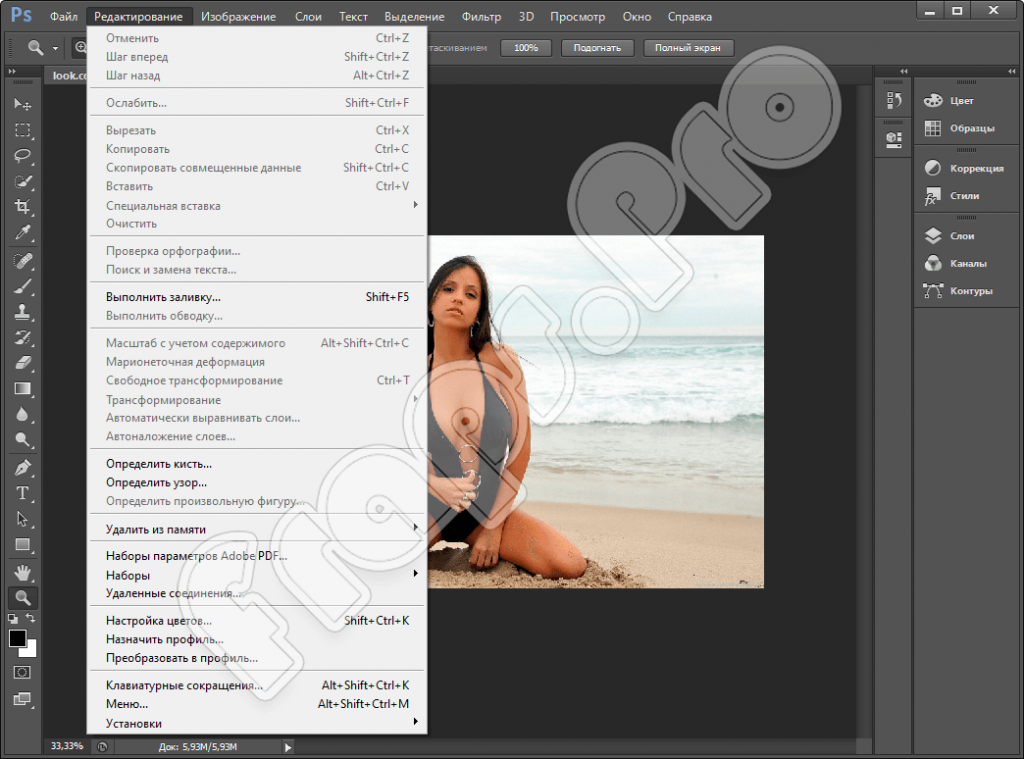The height and width of the screenshot is (759, 1024).
Task: Select the Brush tool
Action: [x=22, y=285]
